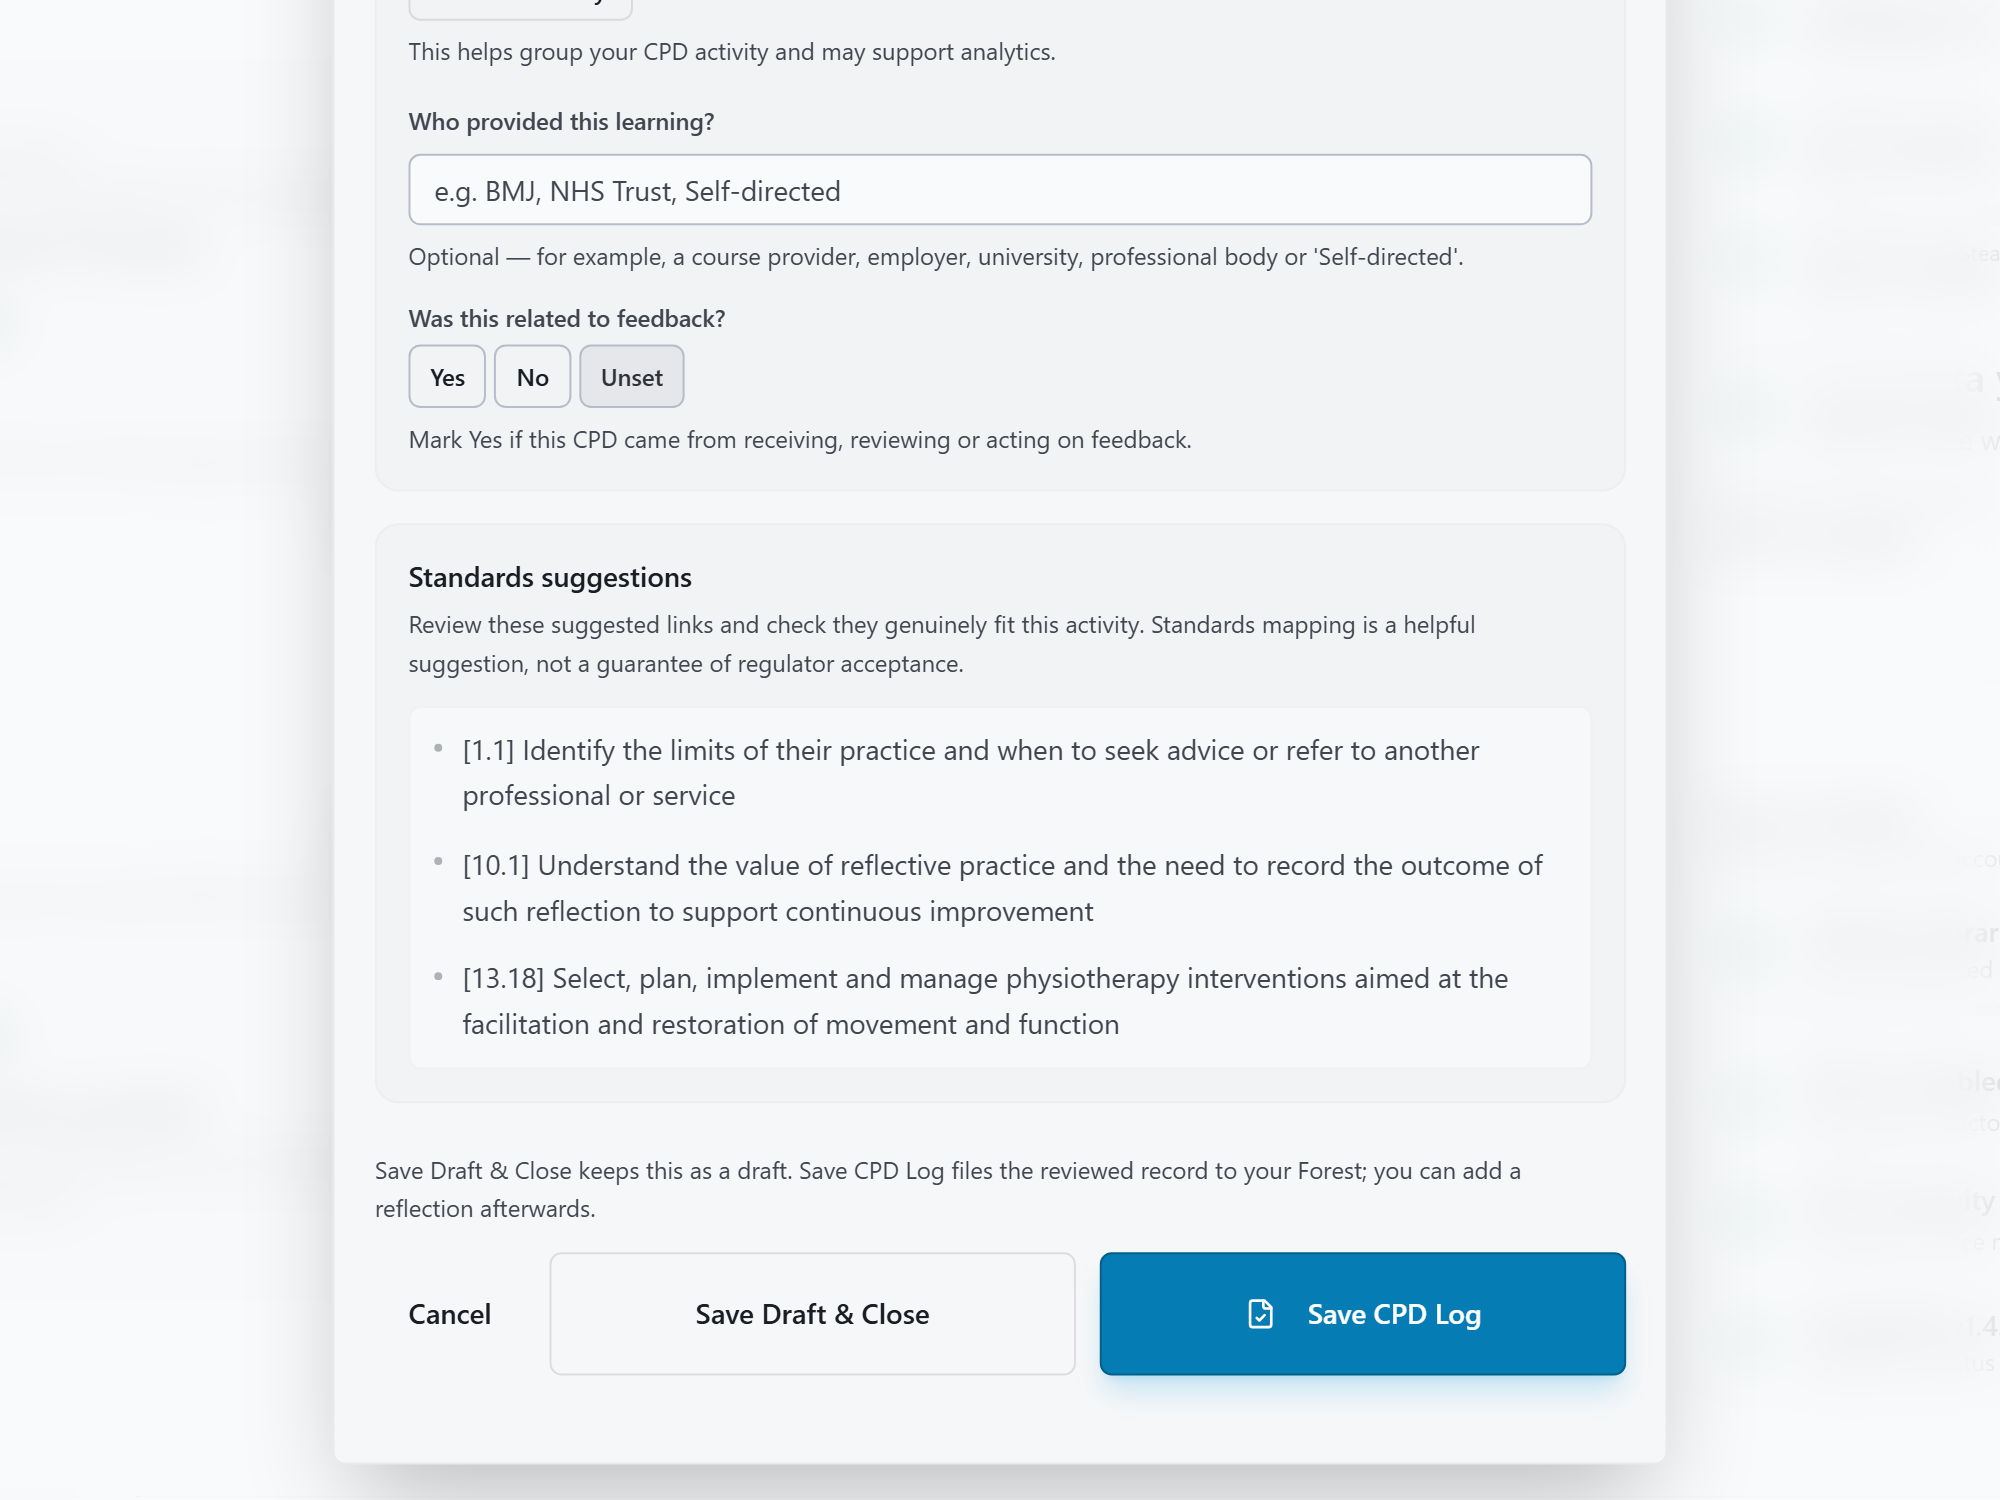Viewport: 2000px width, 1500px height.
Task: Click the Save Draft & Close explanation note
Action: (x=948, y=1190)
